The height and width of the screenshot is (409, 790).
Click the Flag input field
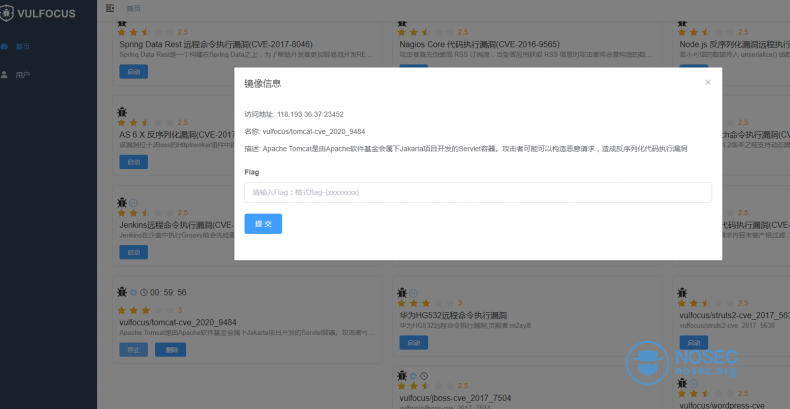(x=478, y=192)
